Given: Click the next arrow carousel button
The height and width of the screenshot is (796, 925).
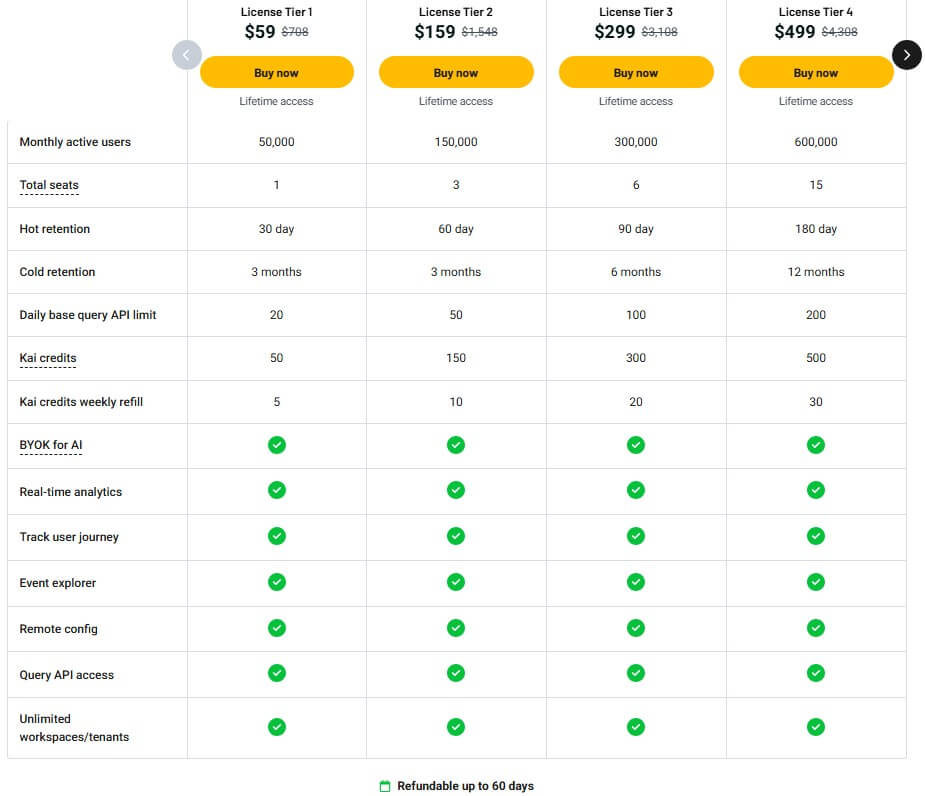Looking at the screenshot, I should pyautogui.click(x=906, y=55).
